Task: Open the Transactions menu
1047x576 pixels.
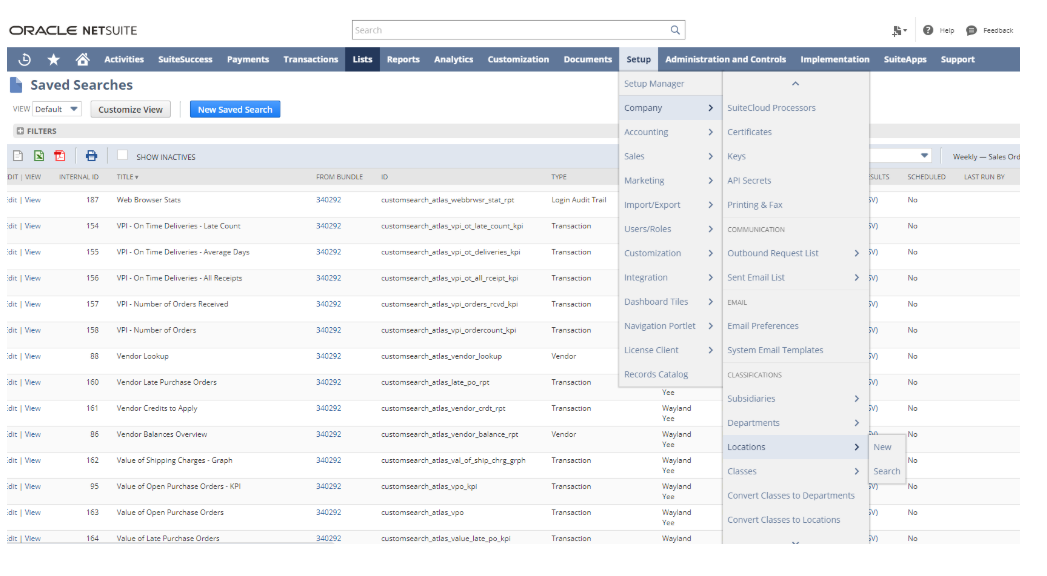Action: tap(310, 59)
